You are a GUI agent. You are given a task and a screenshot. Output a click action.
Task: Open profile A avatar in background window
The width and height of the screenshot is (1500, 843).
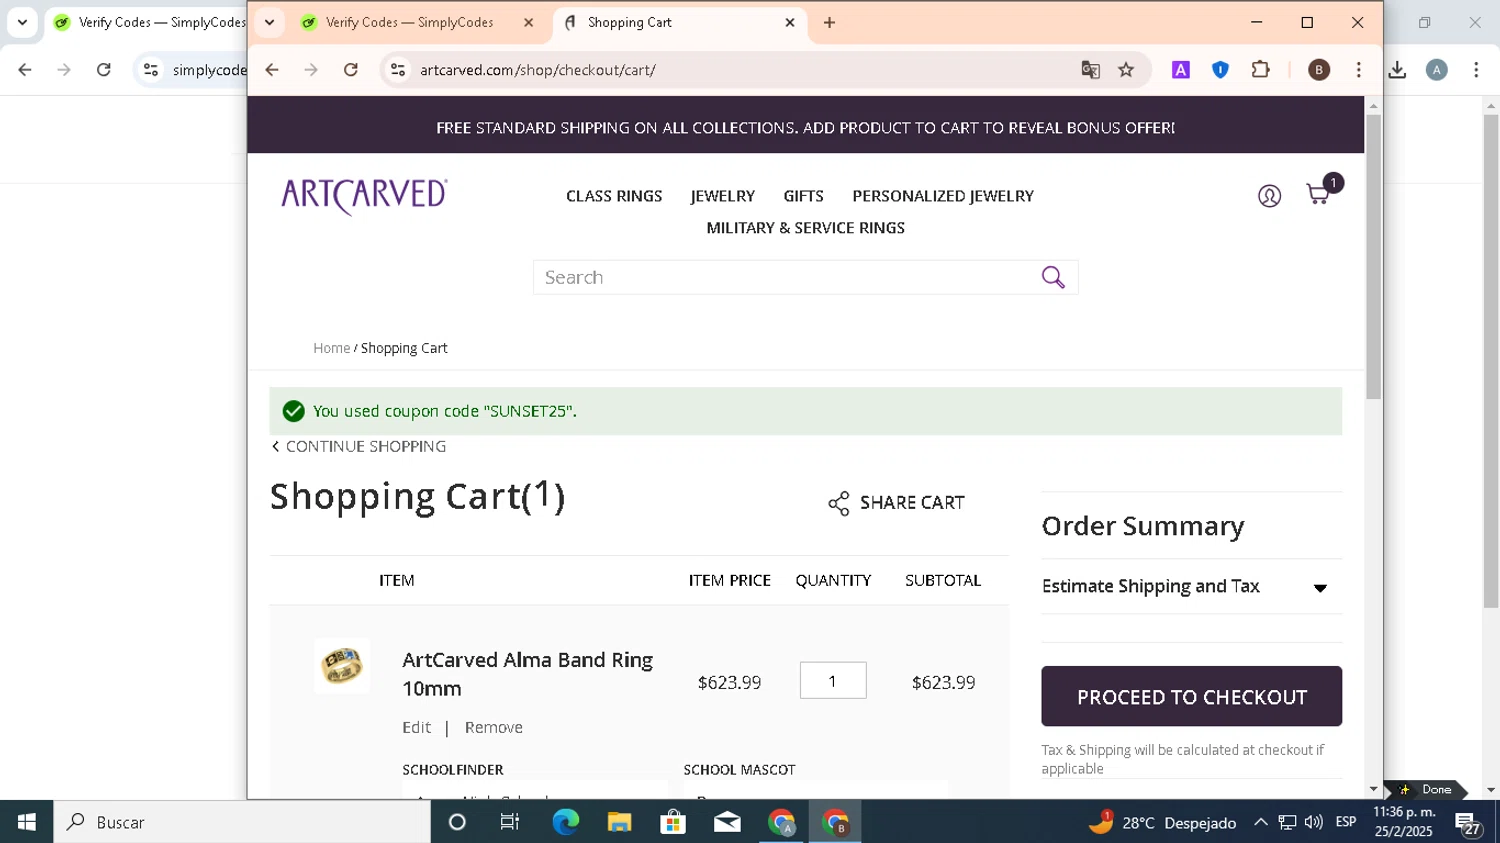[1437, 70]
